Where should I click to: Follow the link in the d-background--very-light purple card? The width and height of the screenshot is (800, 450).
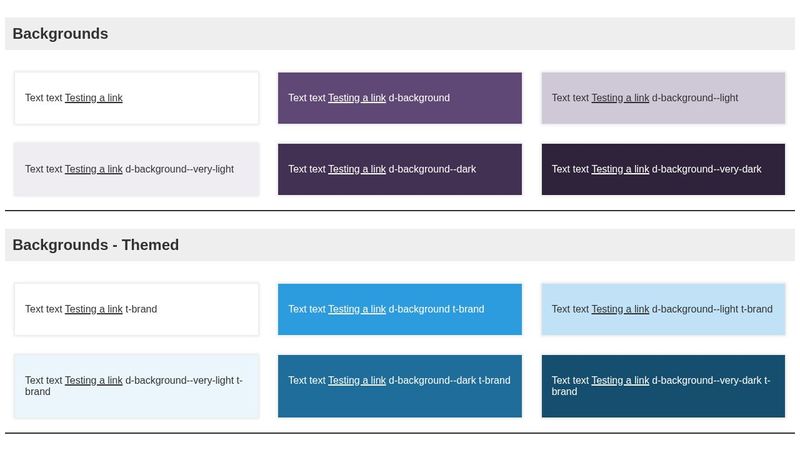[94, 169]
